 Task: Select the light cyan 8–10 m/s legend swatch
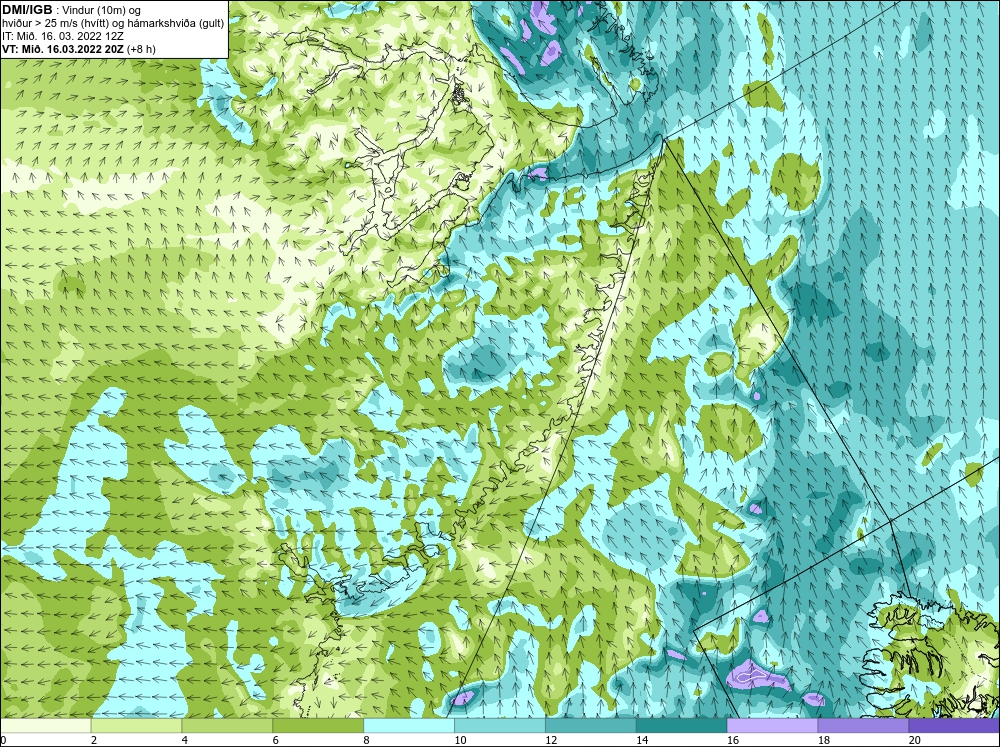click(409, 726)
